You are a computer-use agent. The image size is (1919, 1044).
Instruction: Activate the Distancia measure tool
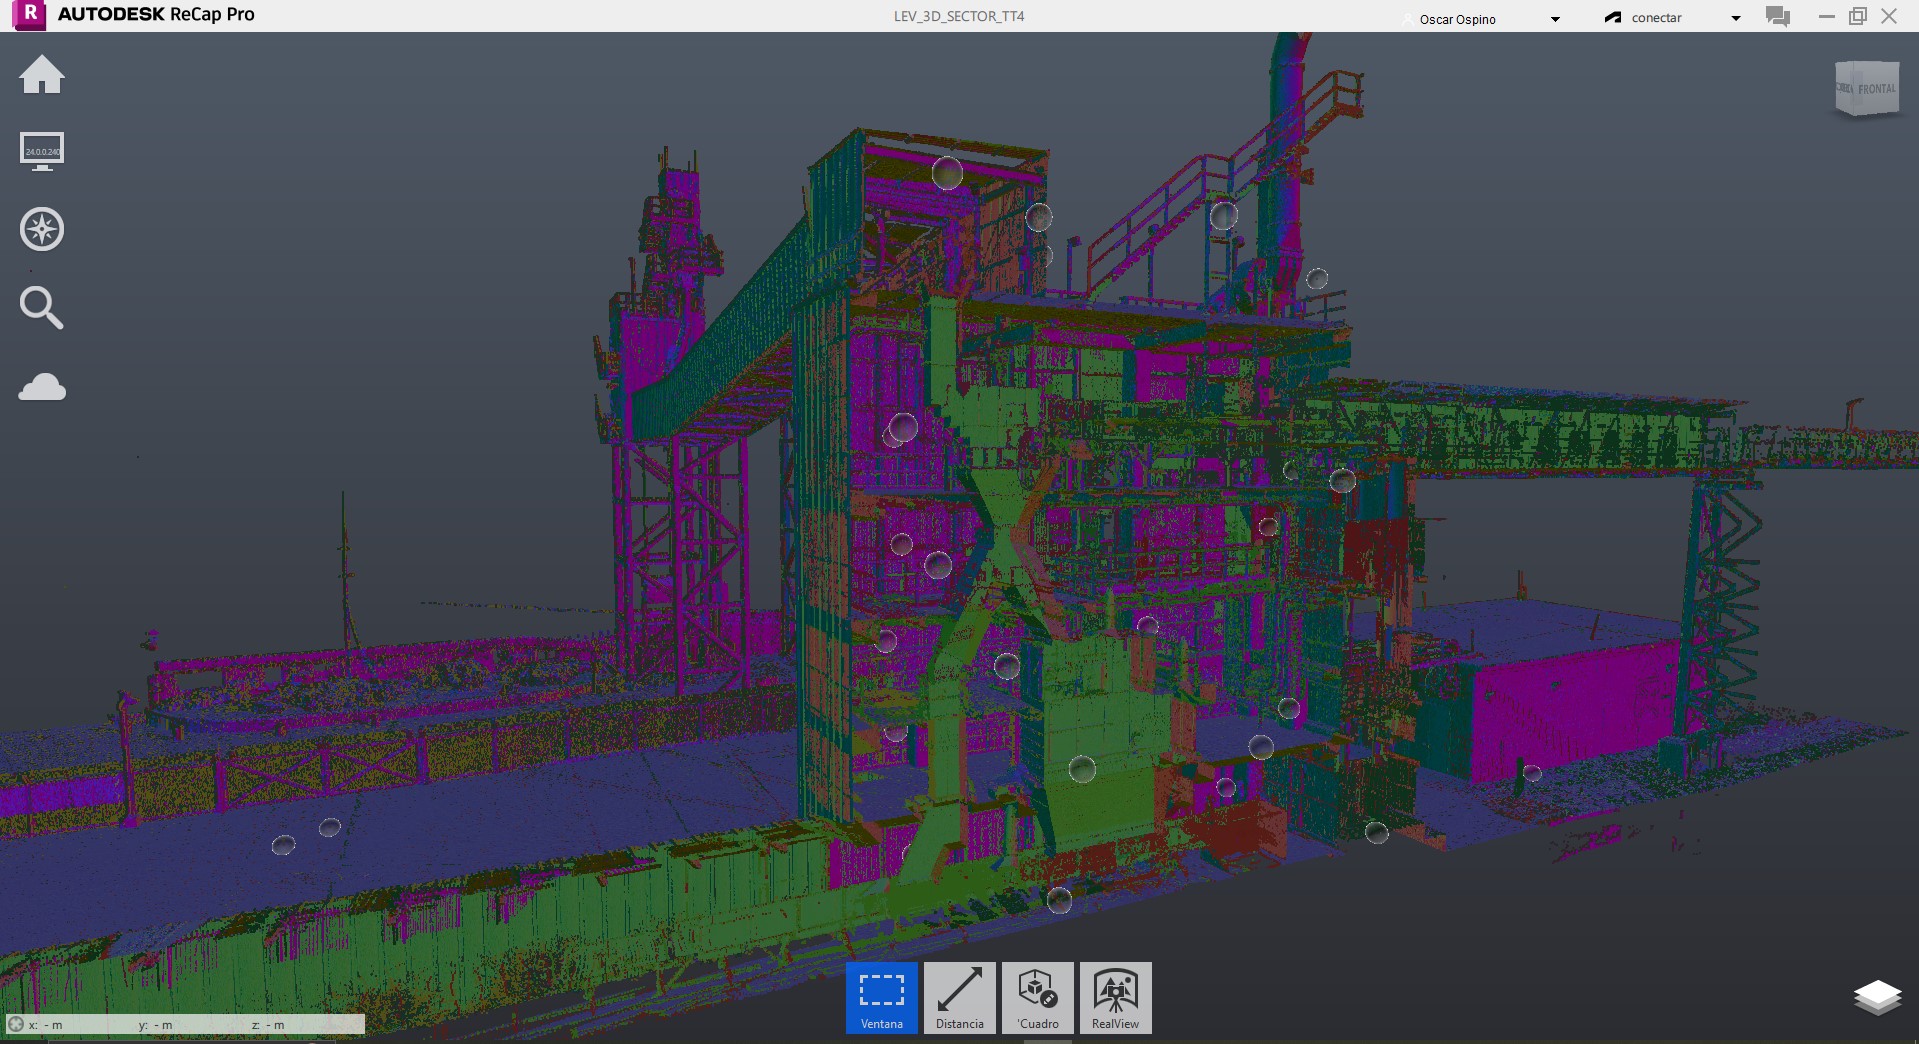960,997
